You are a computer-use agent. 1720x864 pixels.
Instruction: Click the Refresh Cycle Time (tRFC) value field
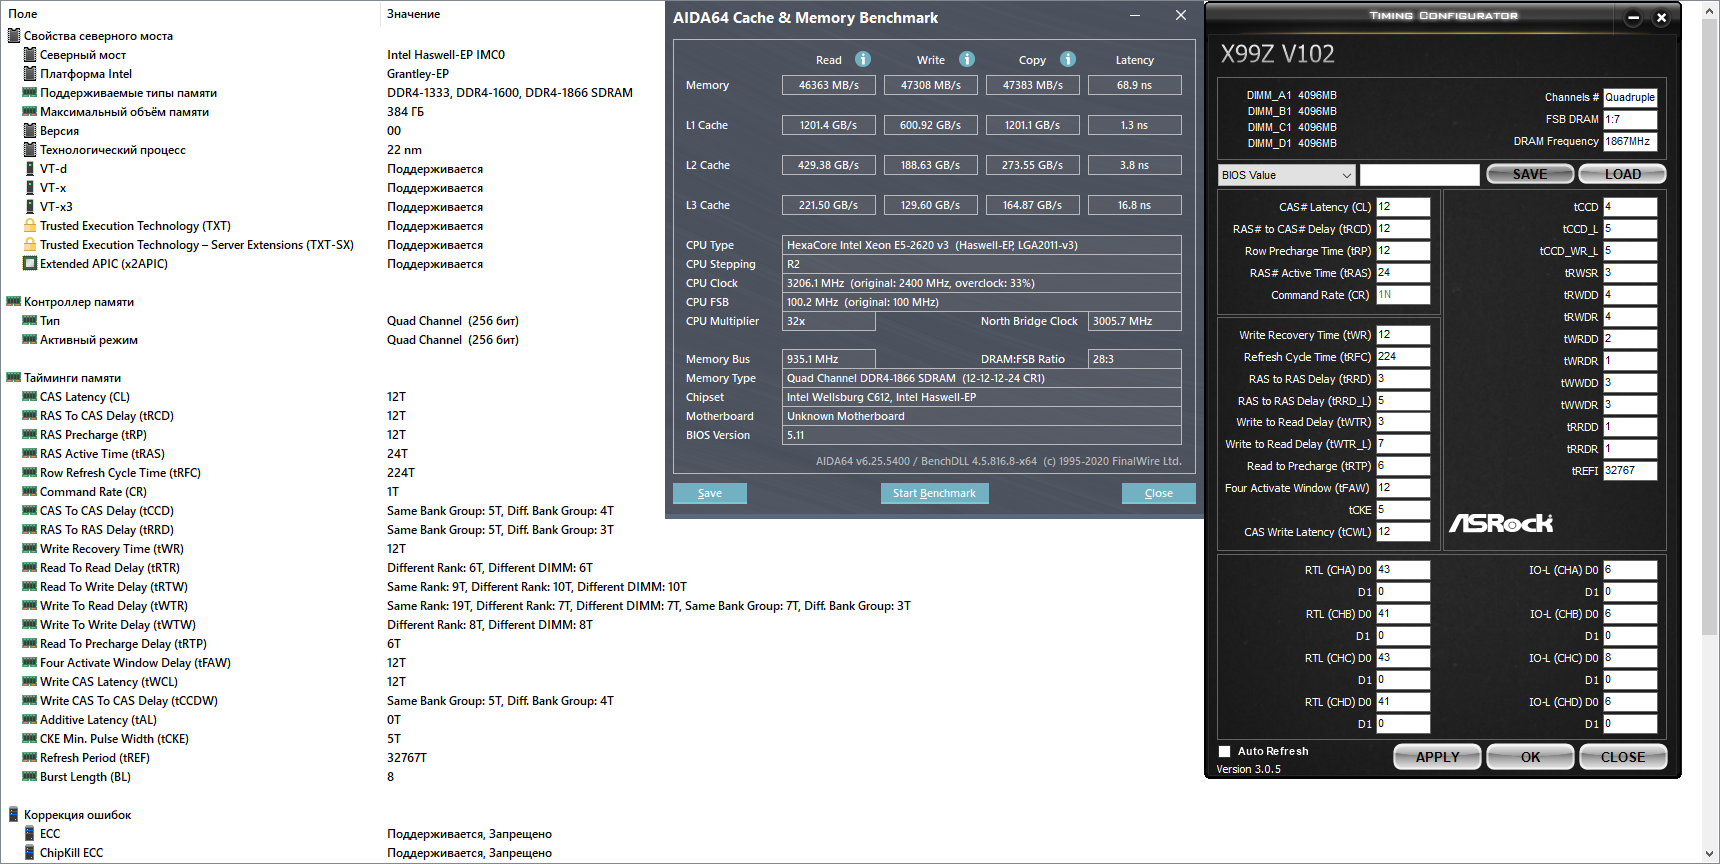pos(1403,357)
